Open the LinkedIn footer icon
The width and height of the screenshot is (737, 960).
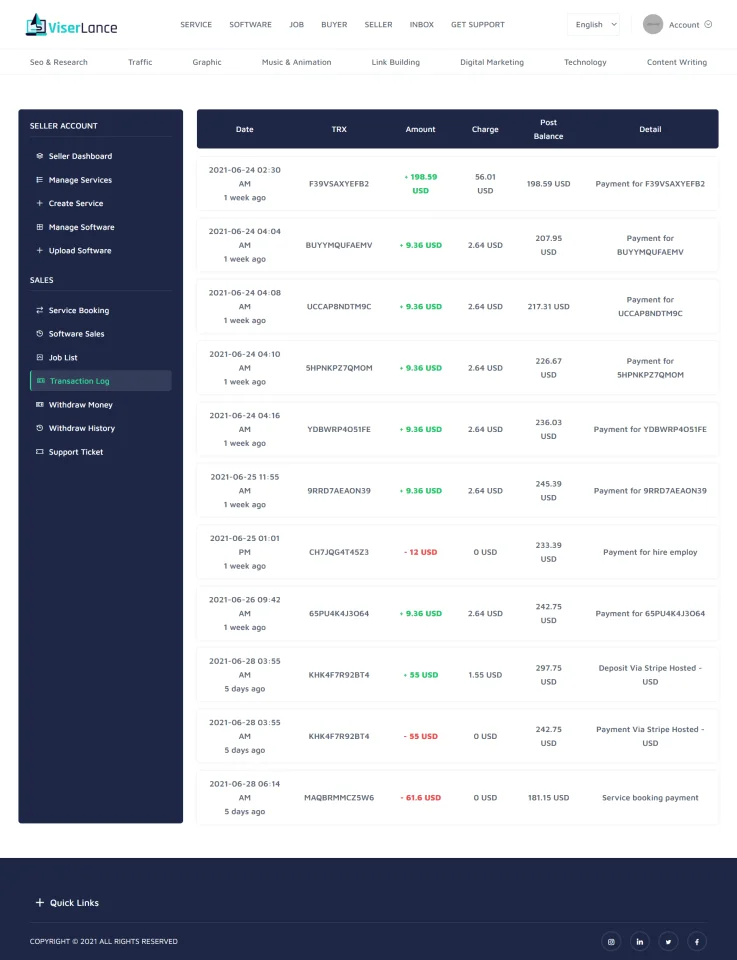(x=640, y=941)
